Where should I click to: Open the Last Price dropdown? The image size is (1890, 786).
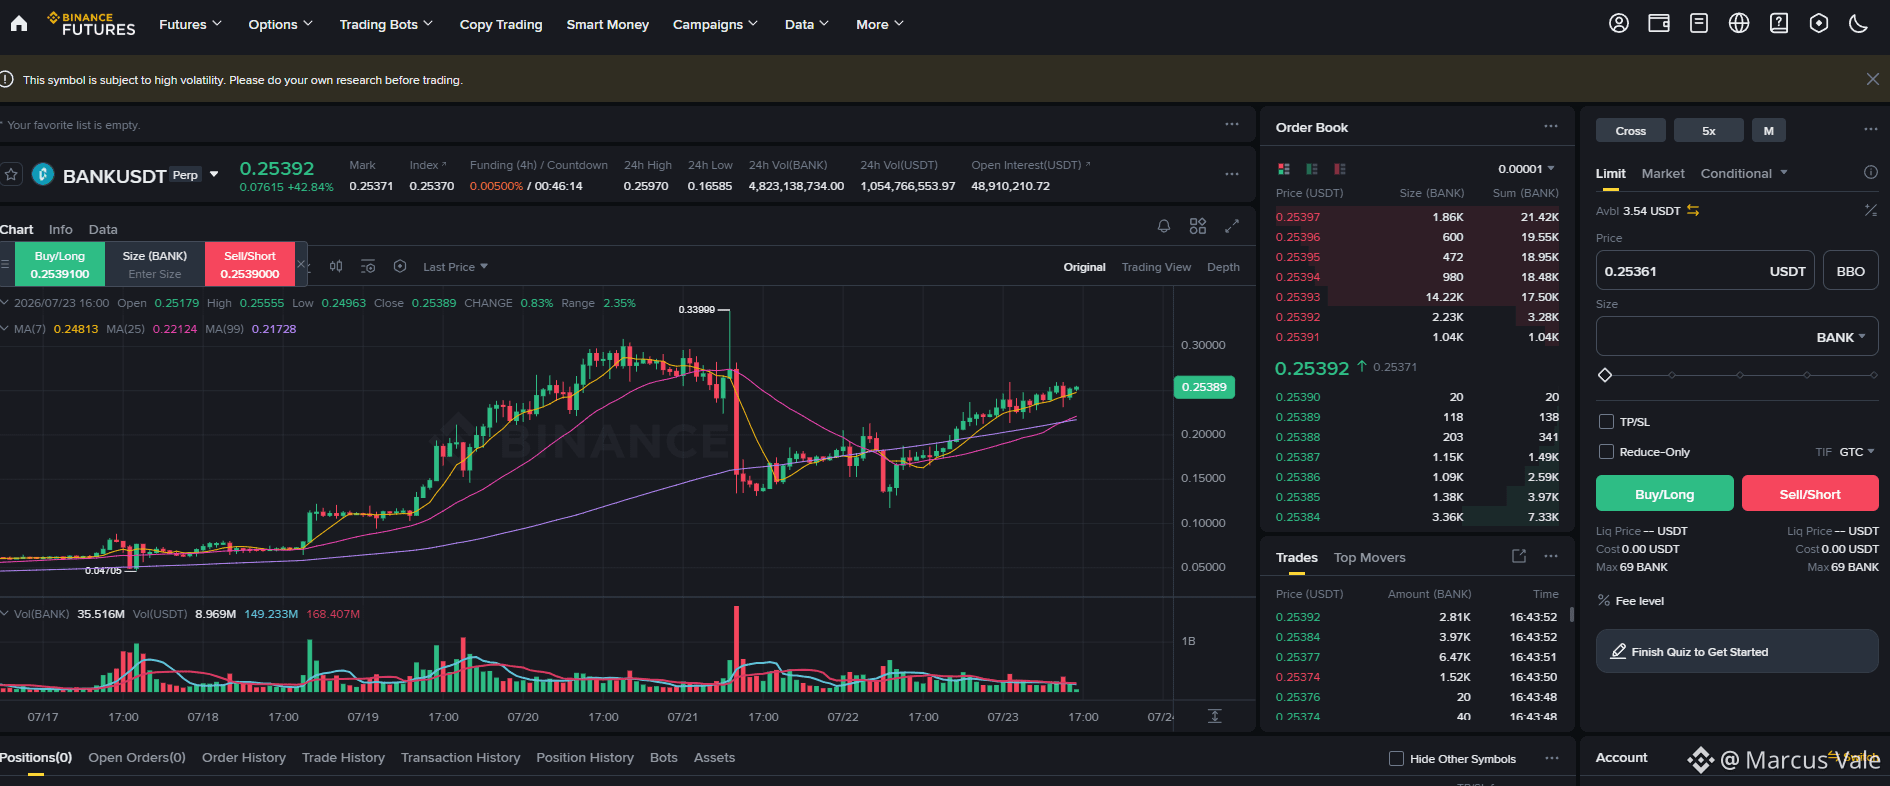click(x=455, y=267)
